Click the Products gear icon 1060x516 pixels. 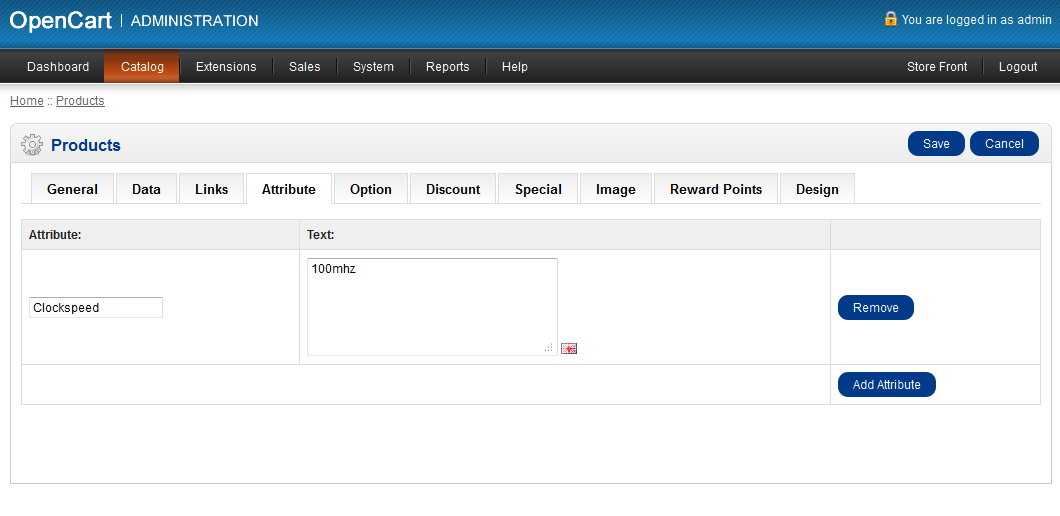(32, 145)
